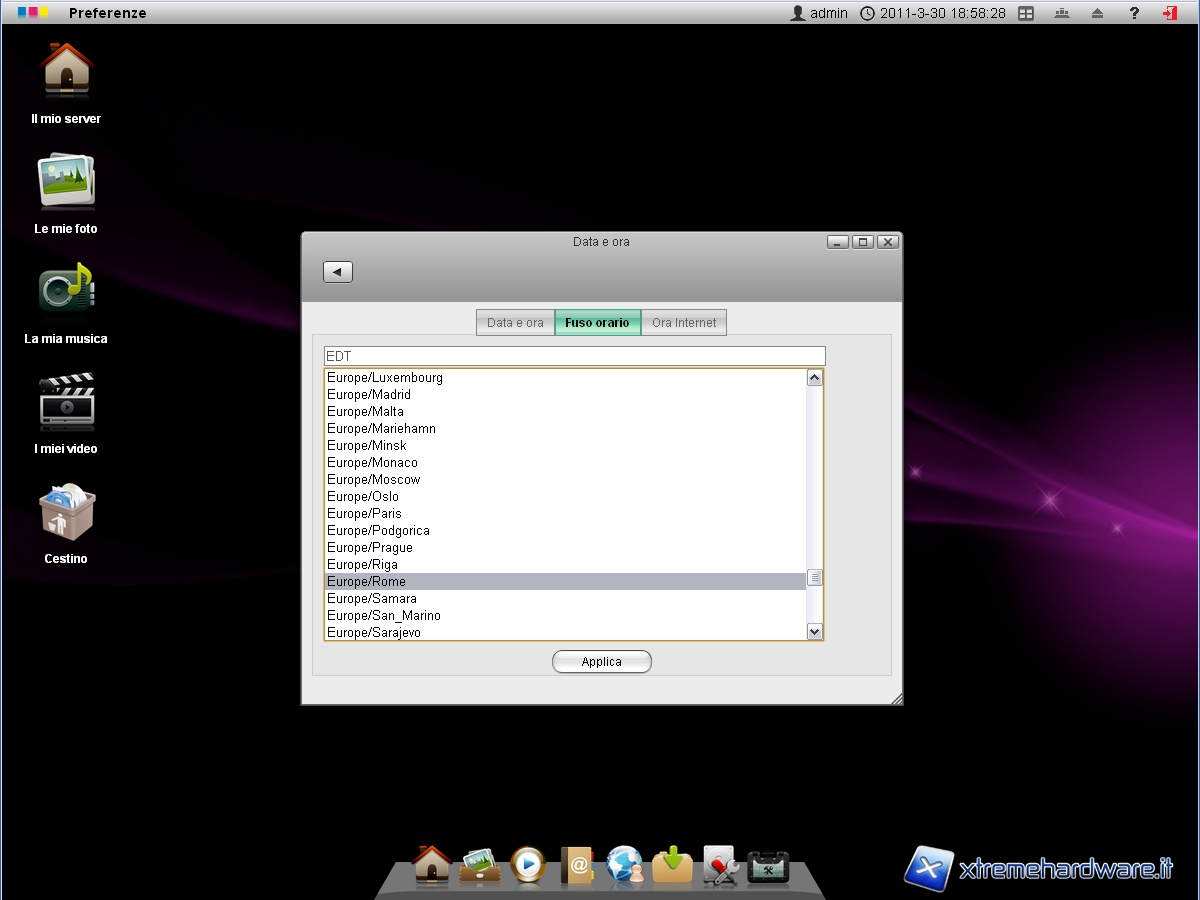
Task: Click the EDT timezone text field
Action: pyautogui.click(x=574, y=356)
